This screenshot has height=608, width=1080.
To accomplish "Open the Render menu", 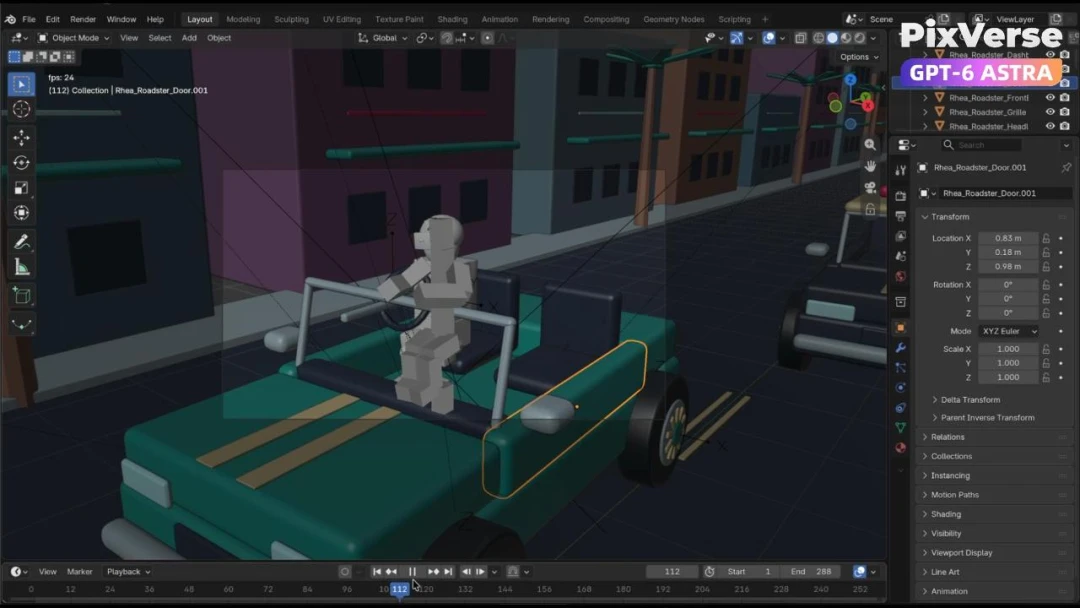I will click(83, 19).
